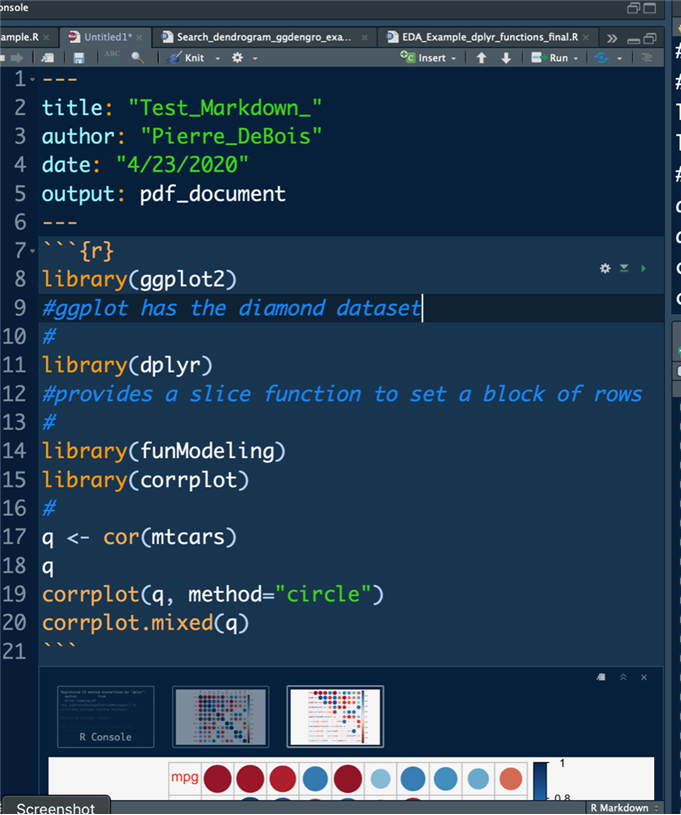Run the current chunk with green arrow

(643, 268)
